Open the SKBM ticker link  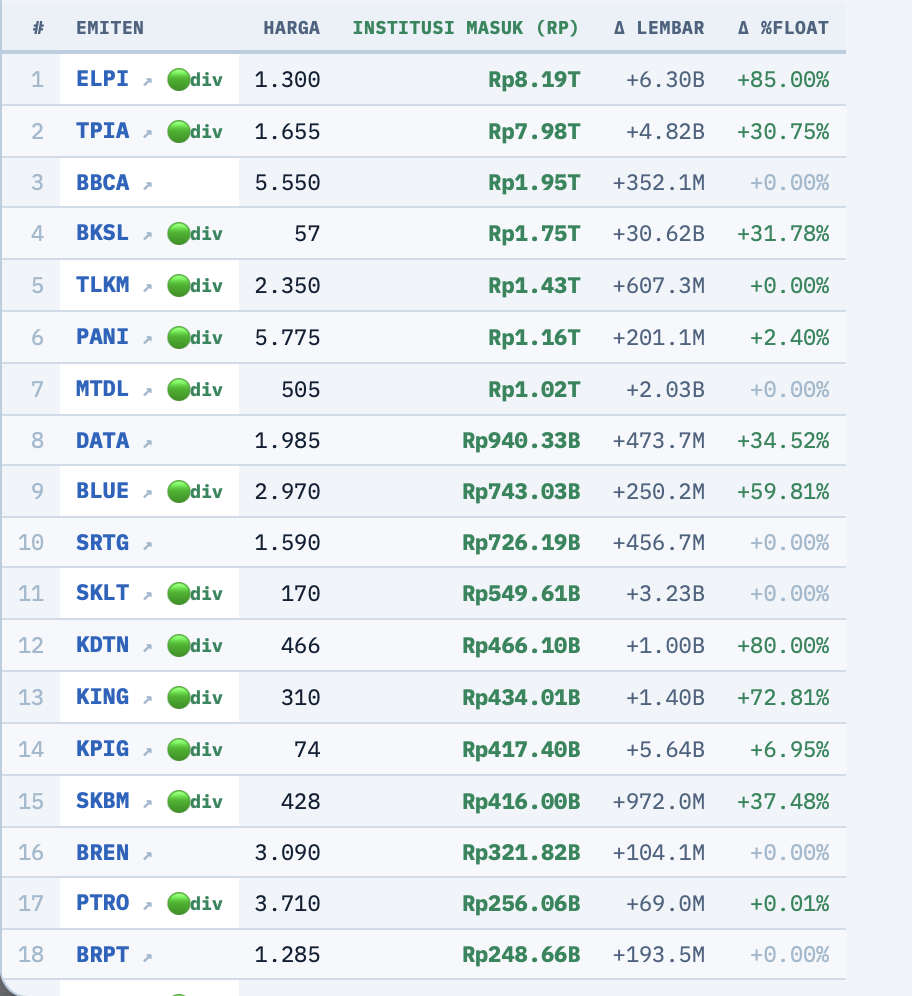(102, 801)
